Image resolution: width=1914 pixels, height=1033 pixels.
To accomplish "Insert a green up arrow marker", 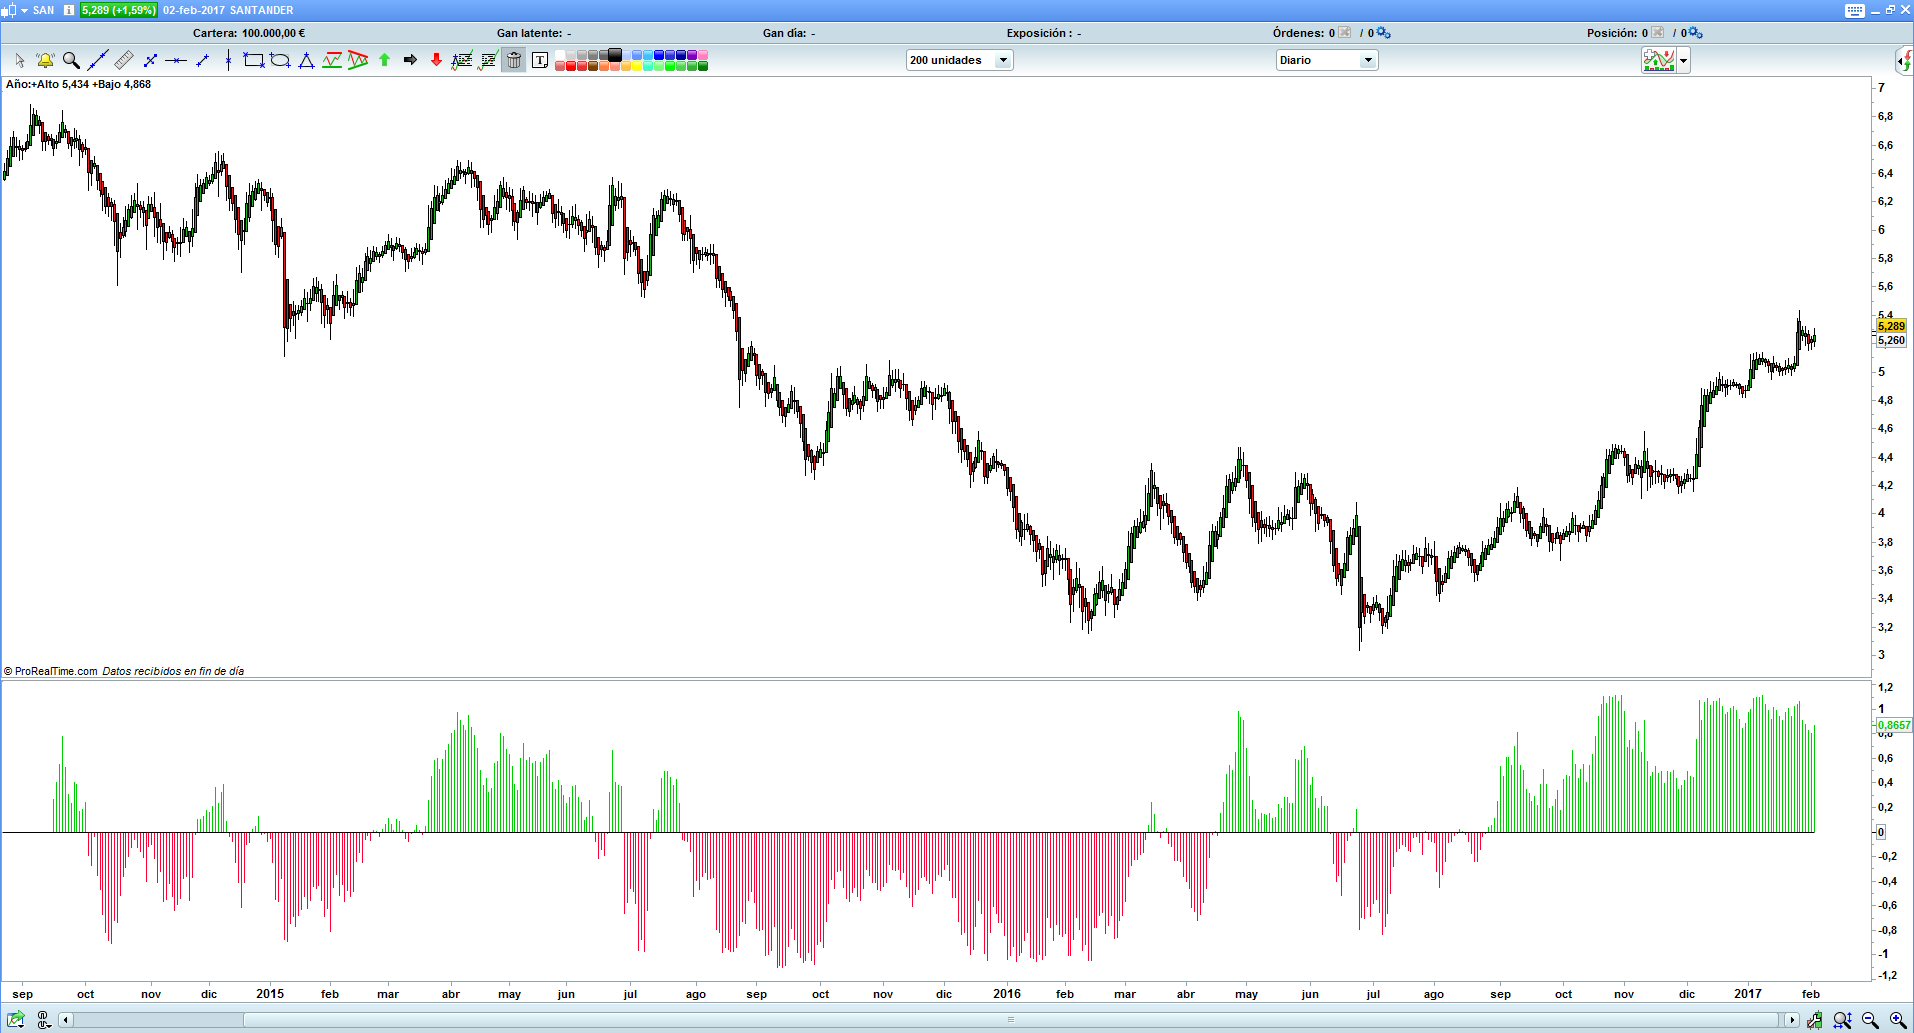I will 384,61.
